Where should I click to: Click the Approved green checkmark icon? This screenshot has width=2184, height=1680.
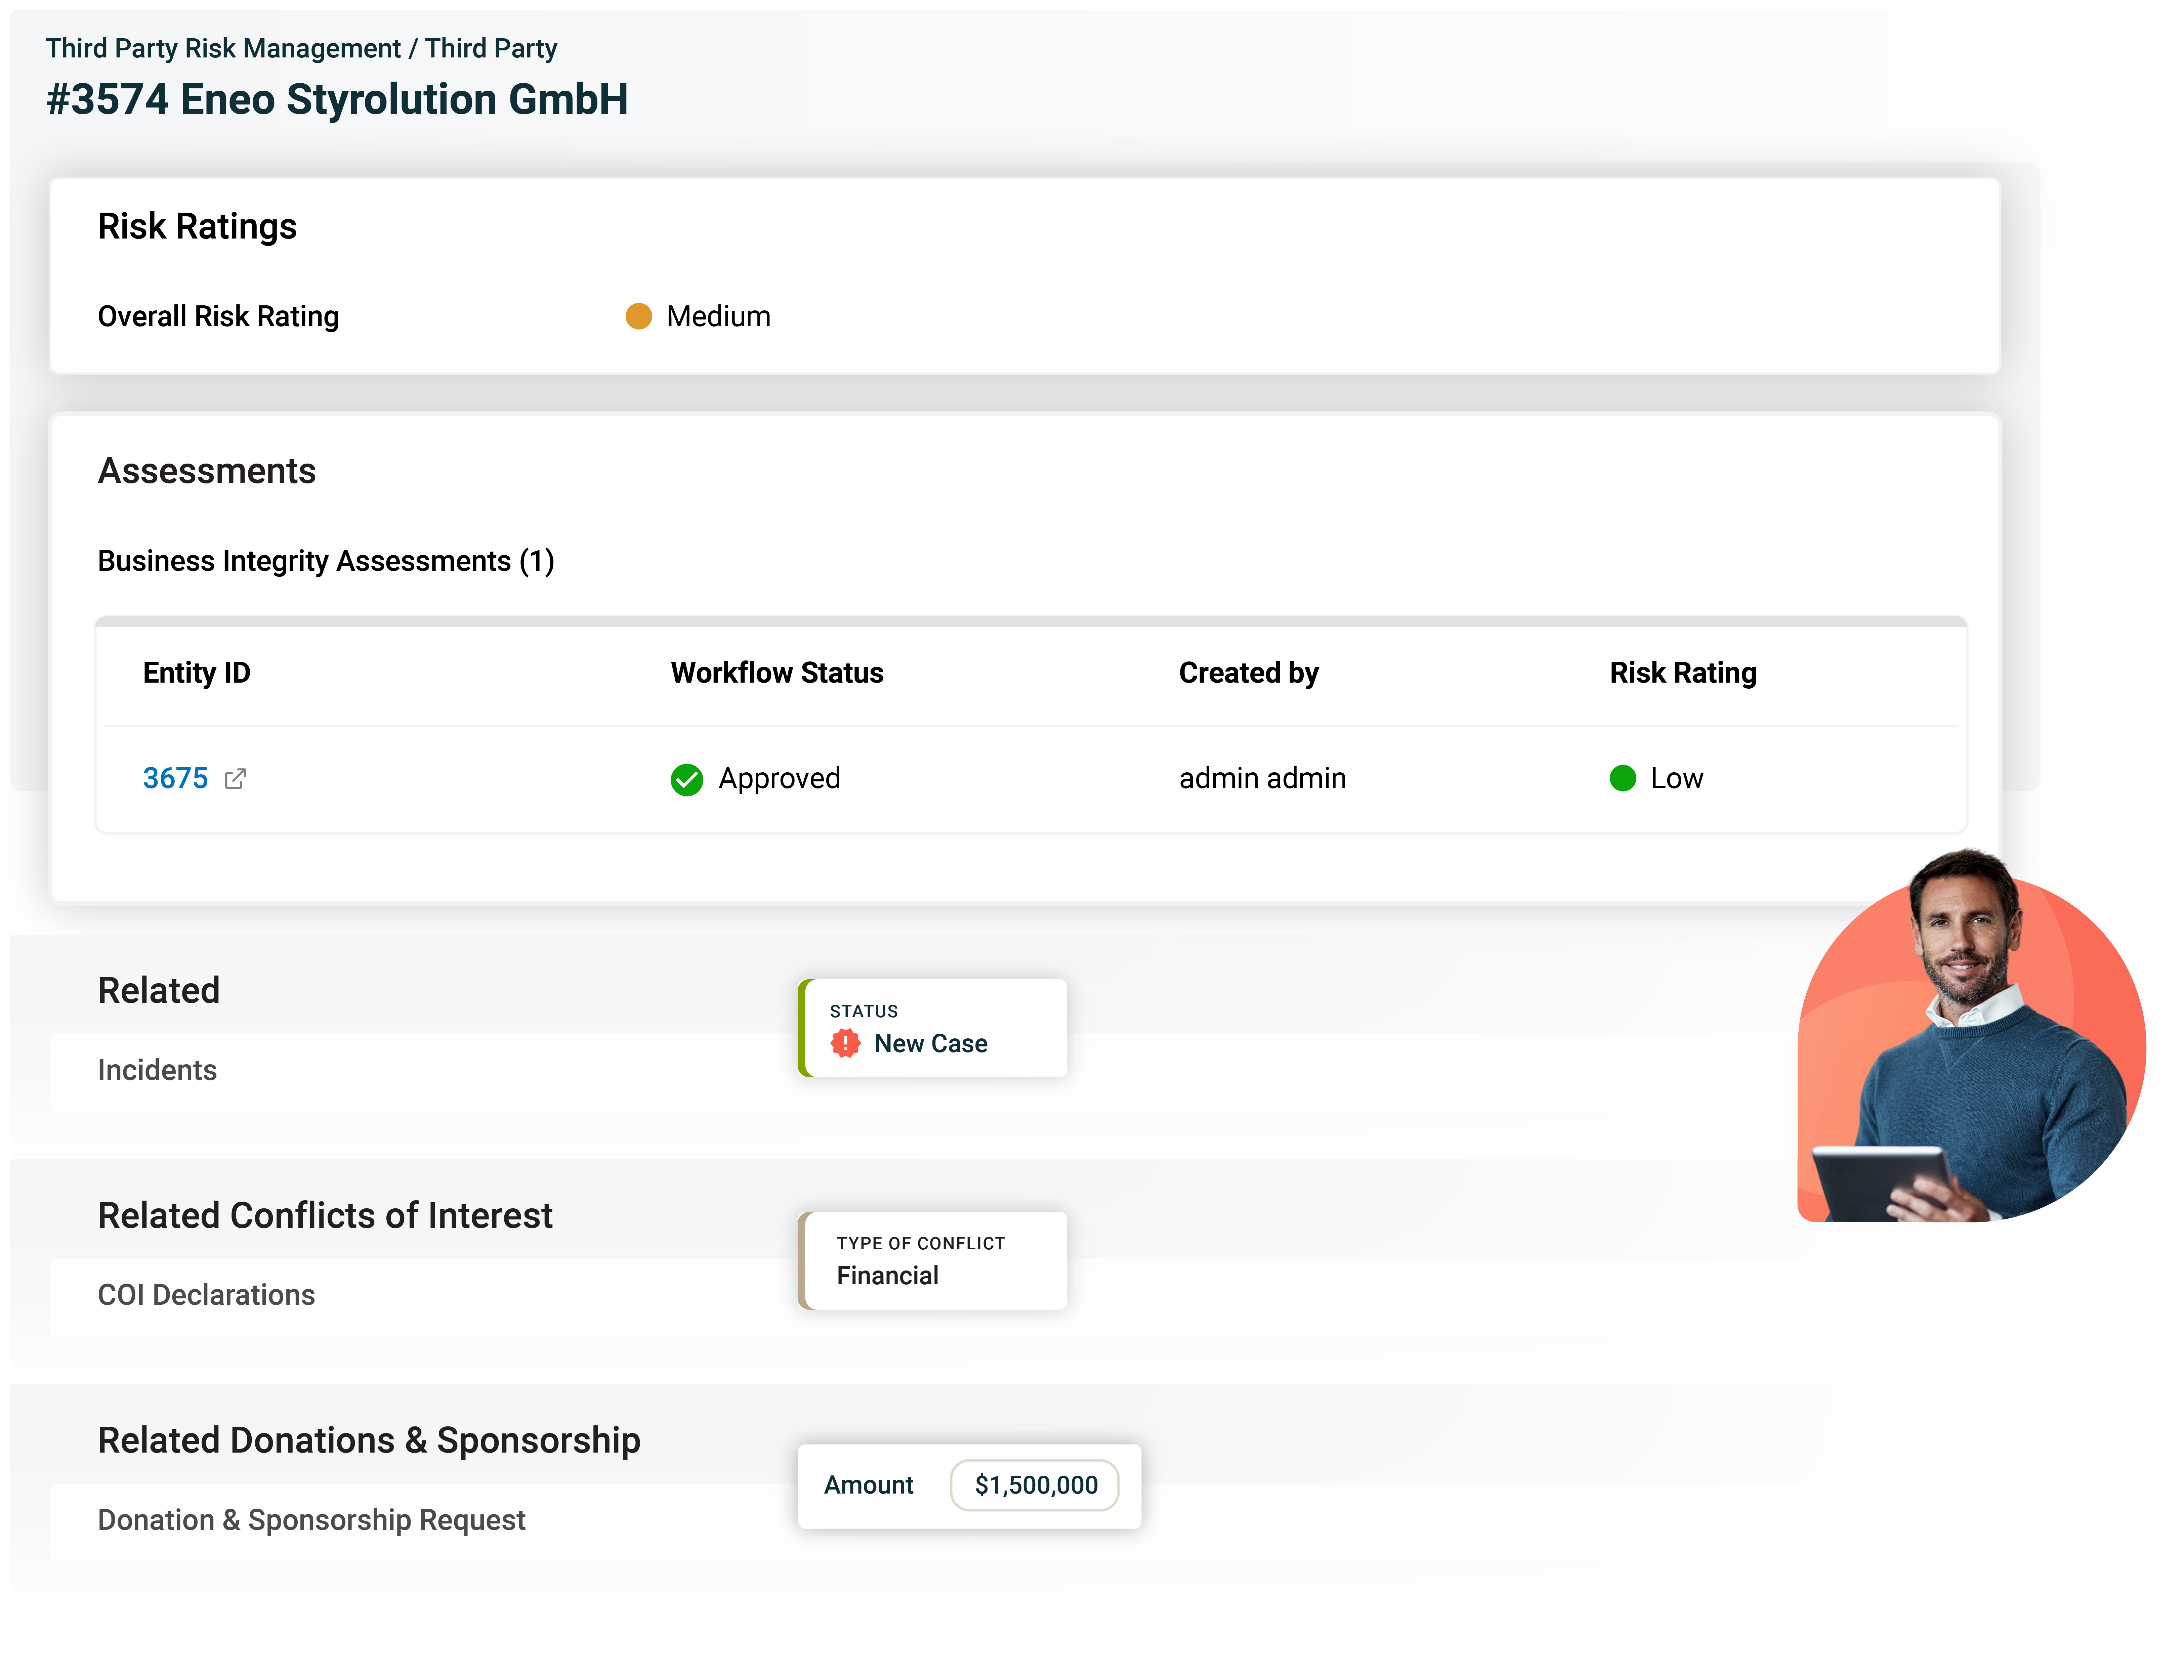click(x=687, y=779)
